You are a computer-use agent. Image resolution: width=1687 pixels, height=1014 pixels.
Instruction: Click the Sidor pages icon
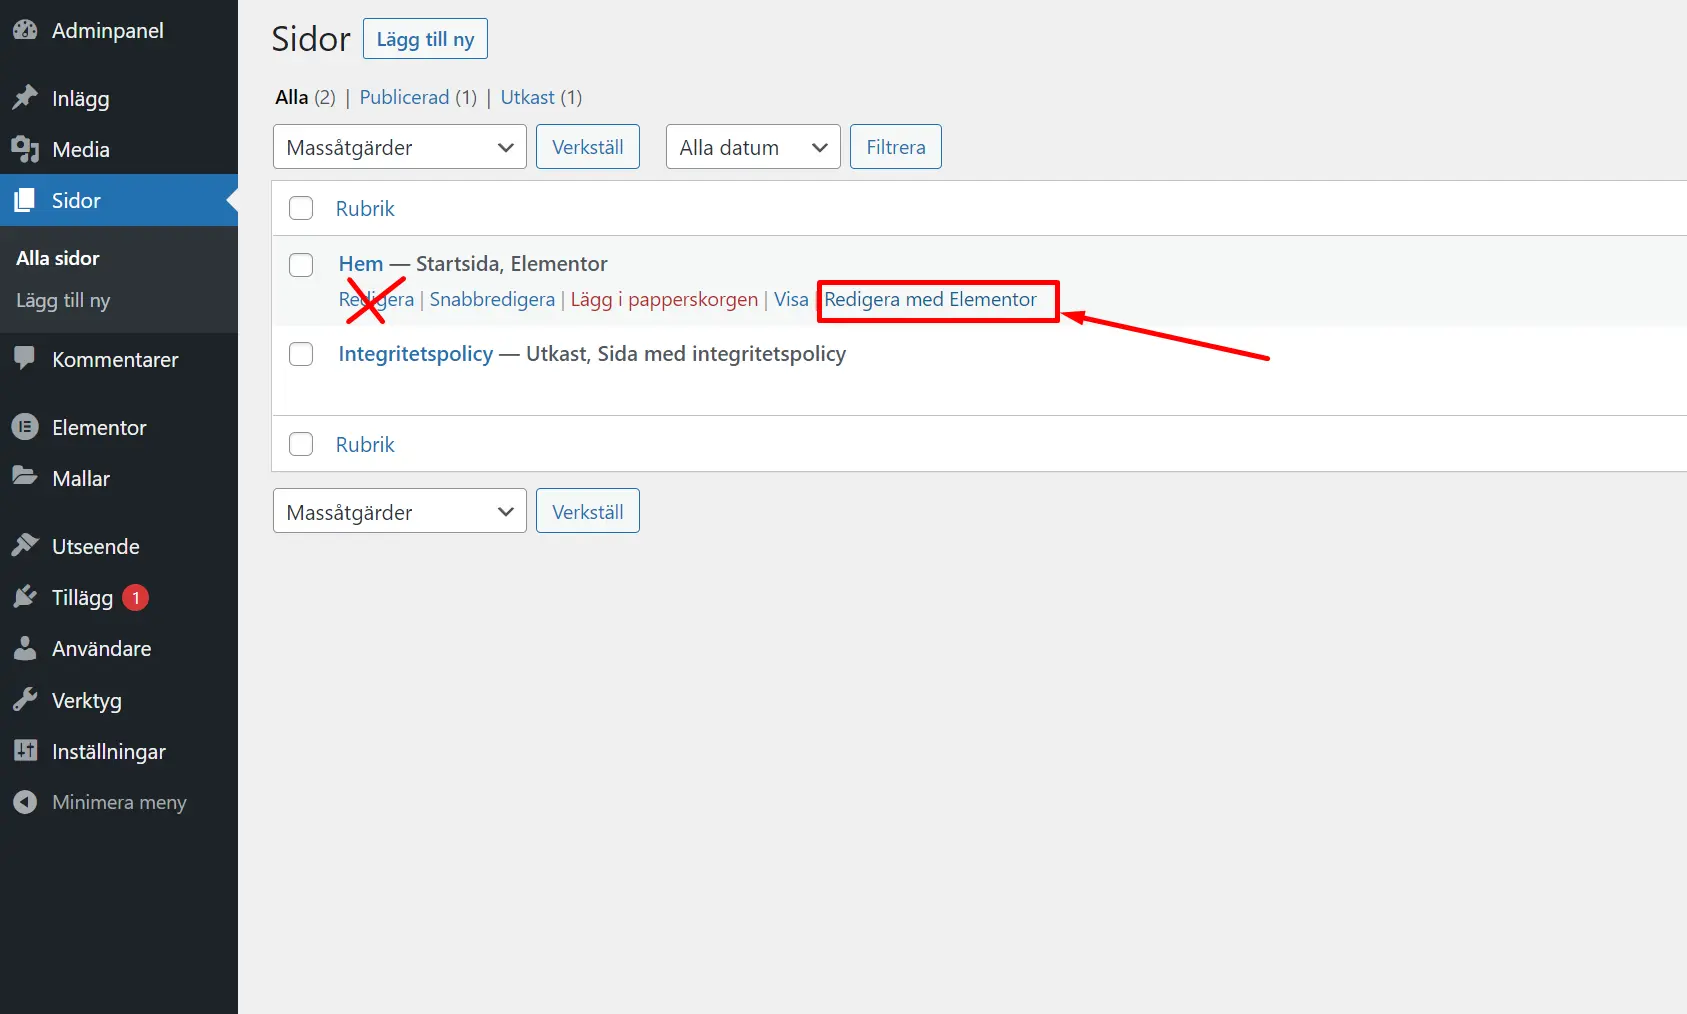tap(25, 200)
